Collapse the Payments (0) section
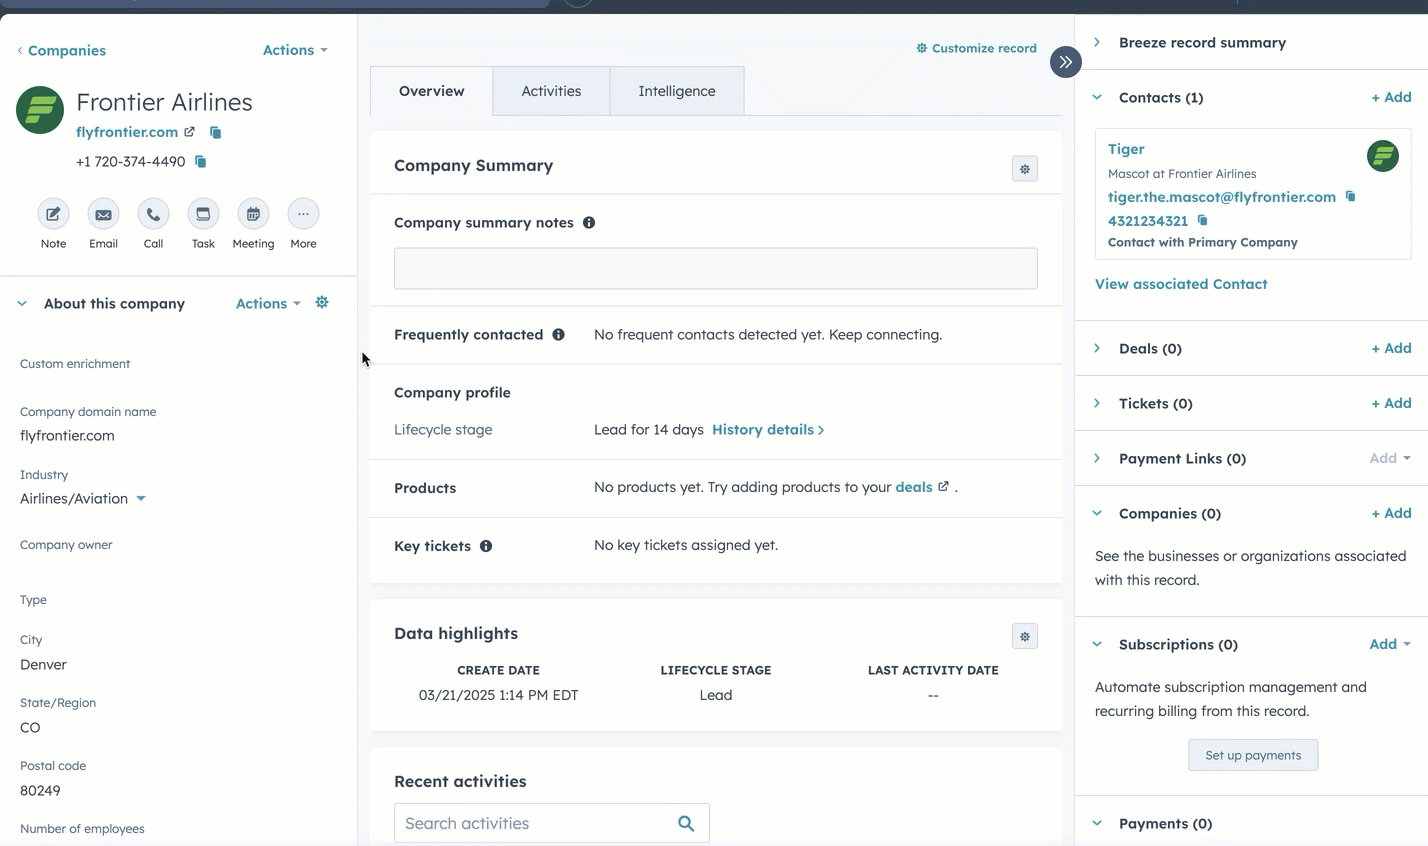 1097,823
